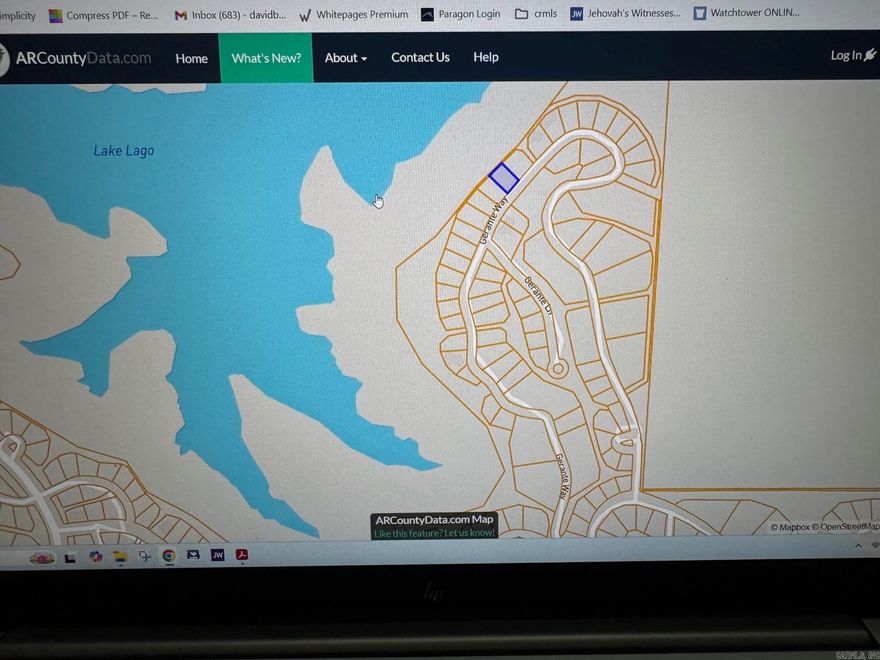
Task: Open Adobe Acrobat from the taskbar
Action: (241, 555)
